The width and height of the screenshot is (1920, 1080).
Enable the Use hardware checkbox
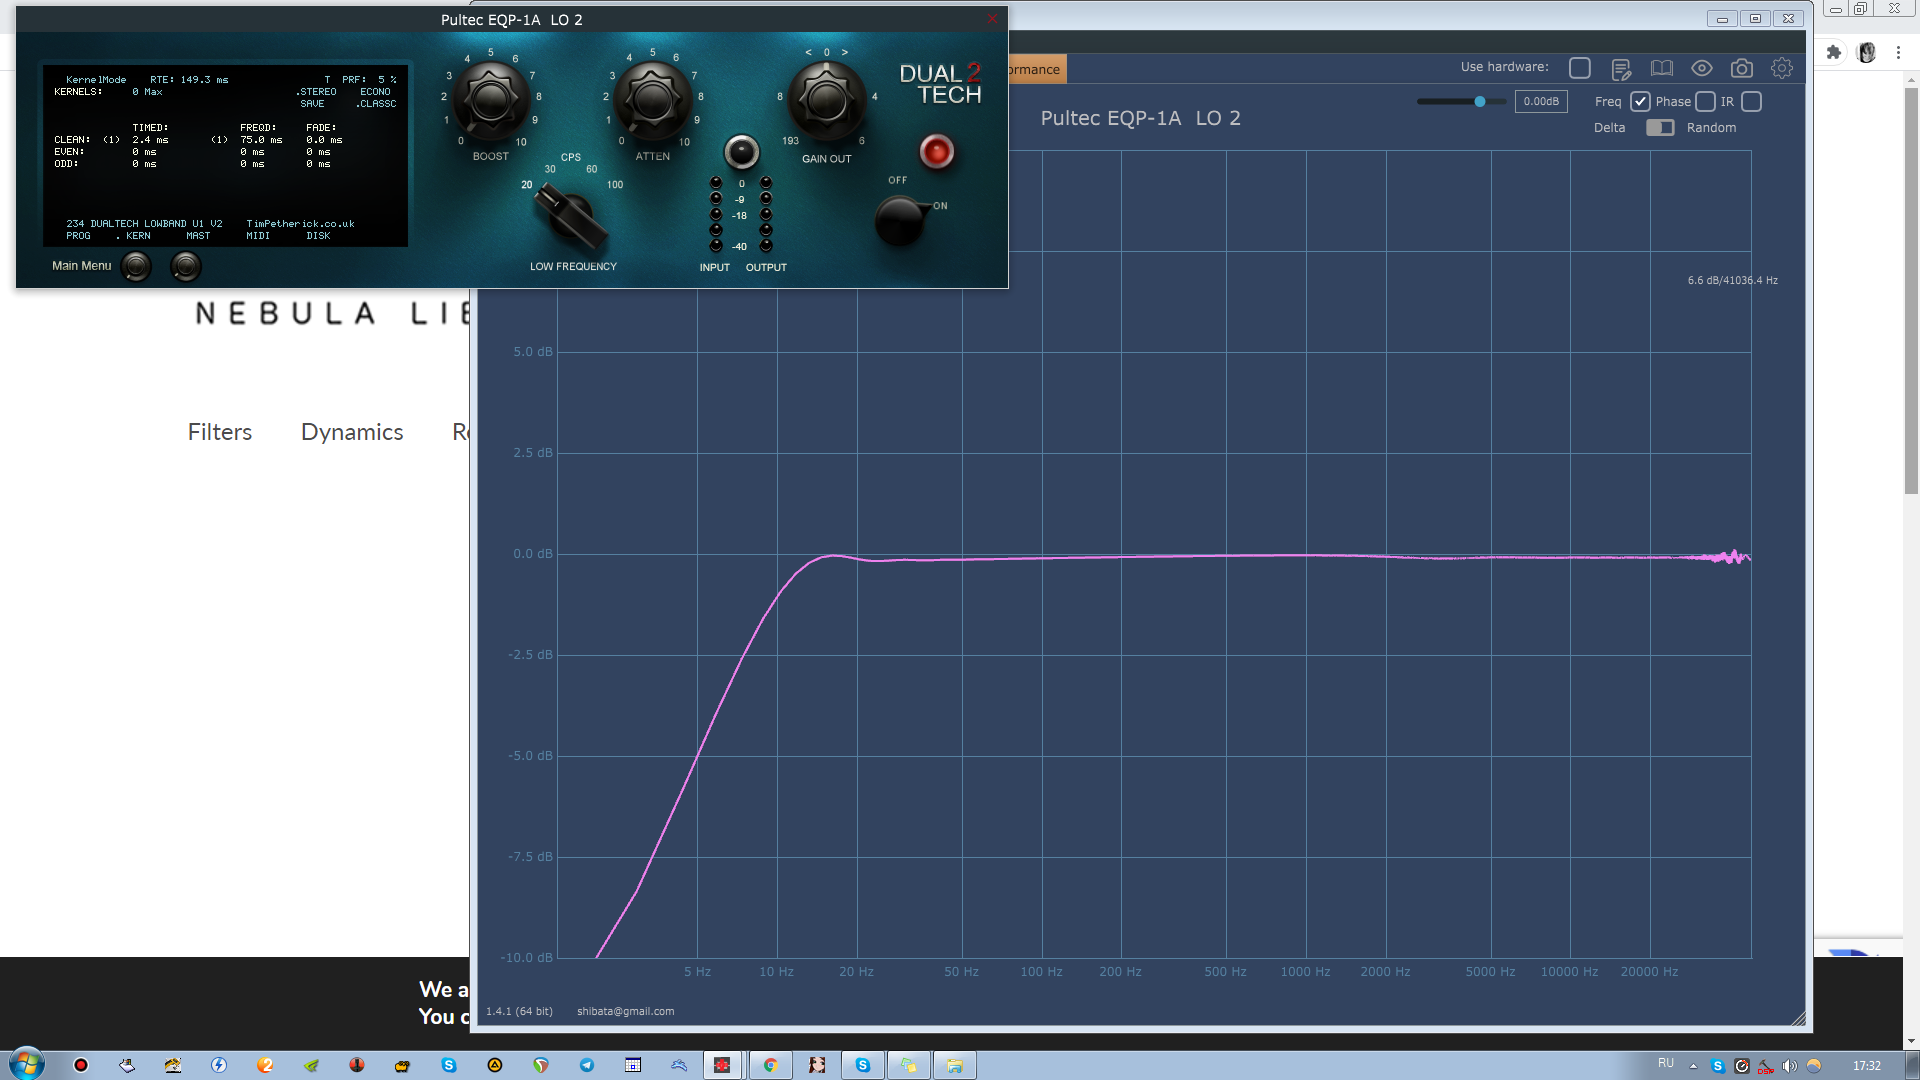1580,68
